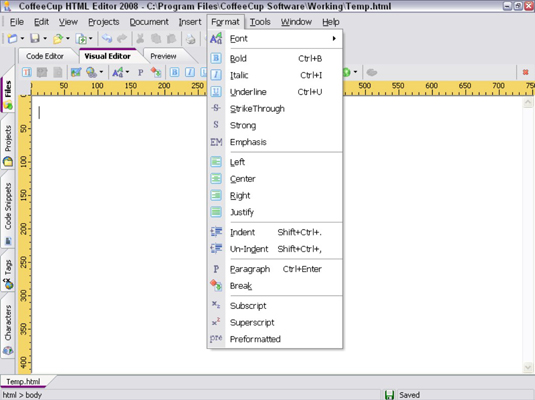Expand the Font submenu arrow
The image size is (535, 400).
[334, 39]
